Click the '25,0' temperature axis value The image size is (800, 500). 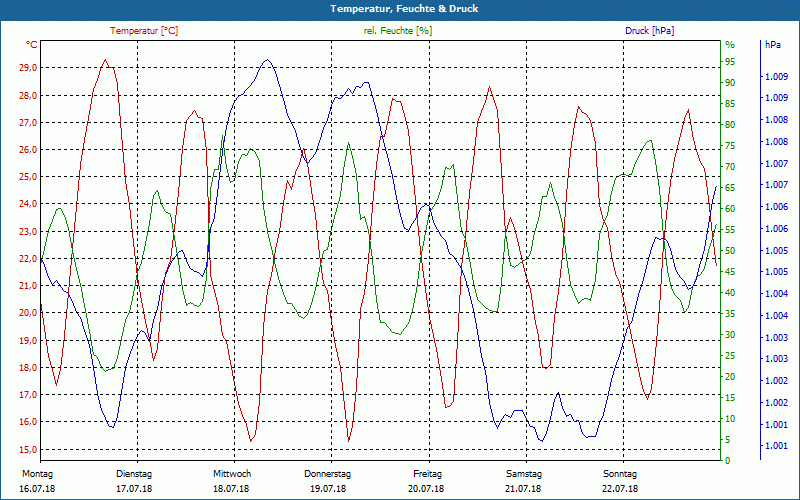tap(28, 177)
